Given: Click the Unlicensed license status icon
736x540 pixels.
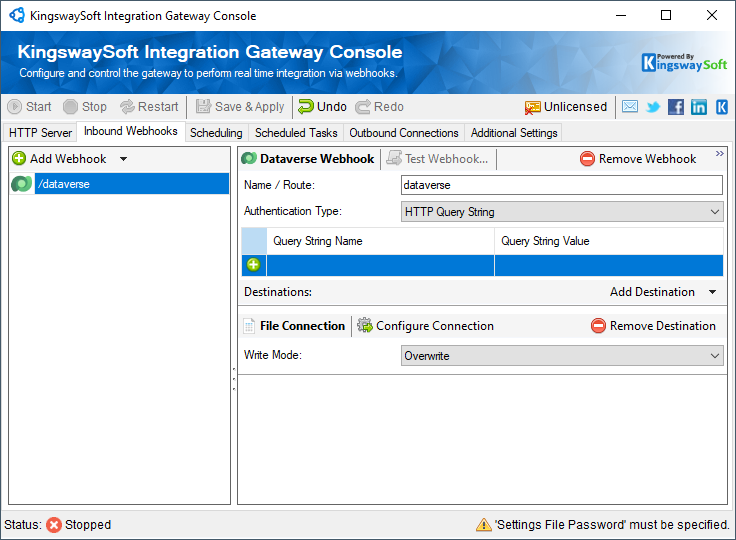Looking at the screenshot, I should click(533, 107).
